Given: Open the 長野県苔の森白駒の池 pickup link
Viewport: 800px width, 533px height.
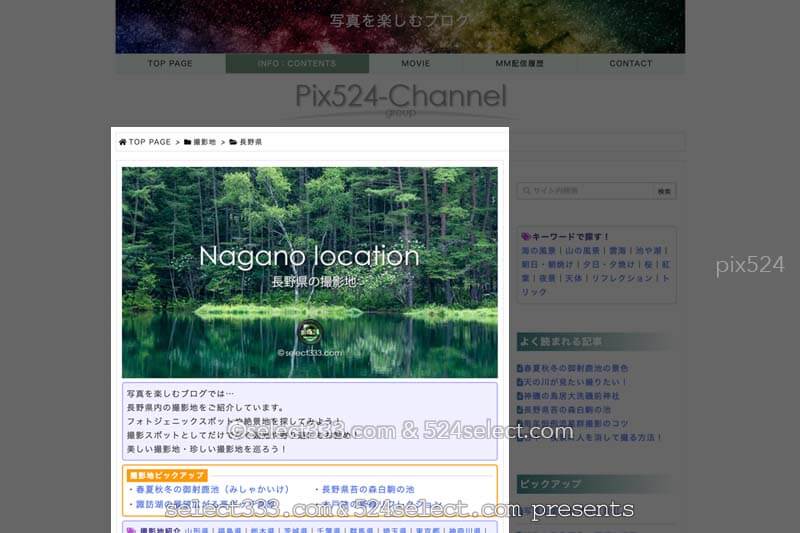Looking at the screenshot, I should pos(368,490).
